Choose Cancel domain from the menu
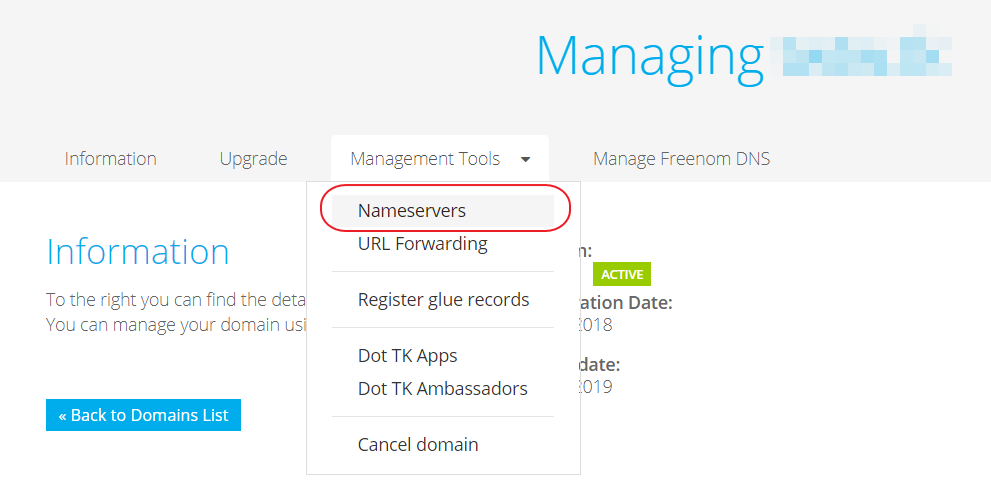 coord(418,444)
